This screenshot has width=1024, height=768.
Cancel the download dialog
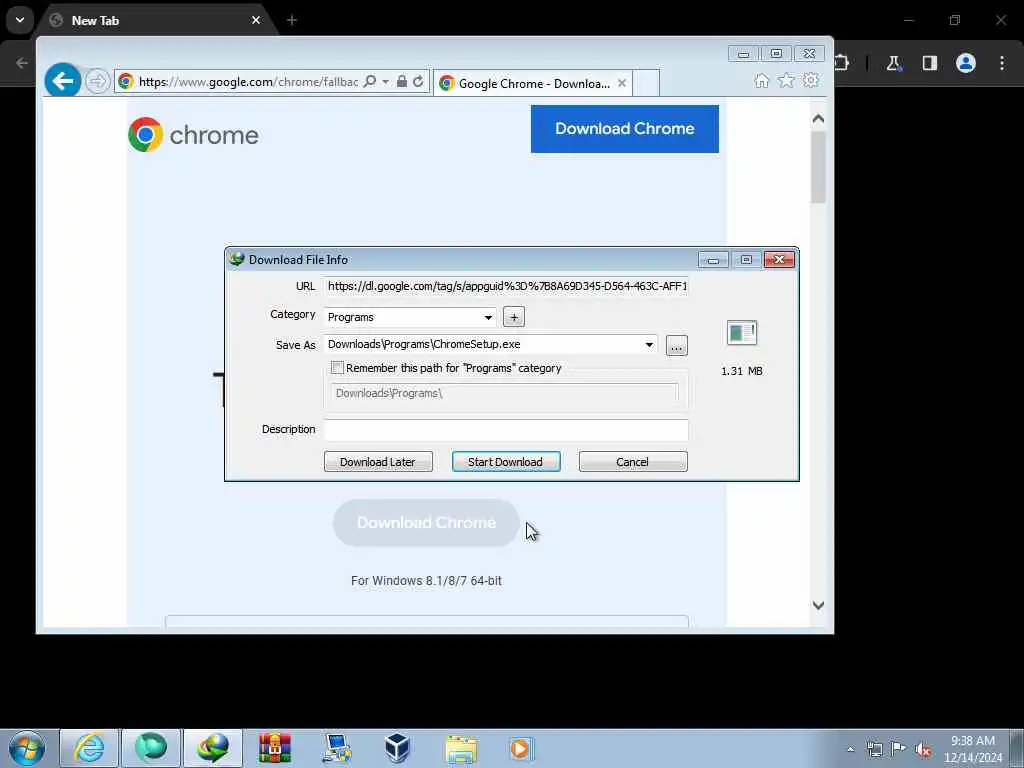[633, 462]
